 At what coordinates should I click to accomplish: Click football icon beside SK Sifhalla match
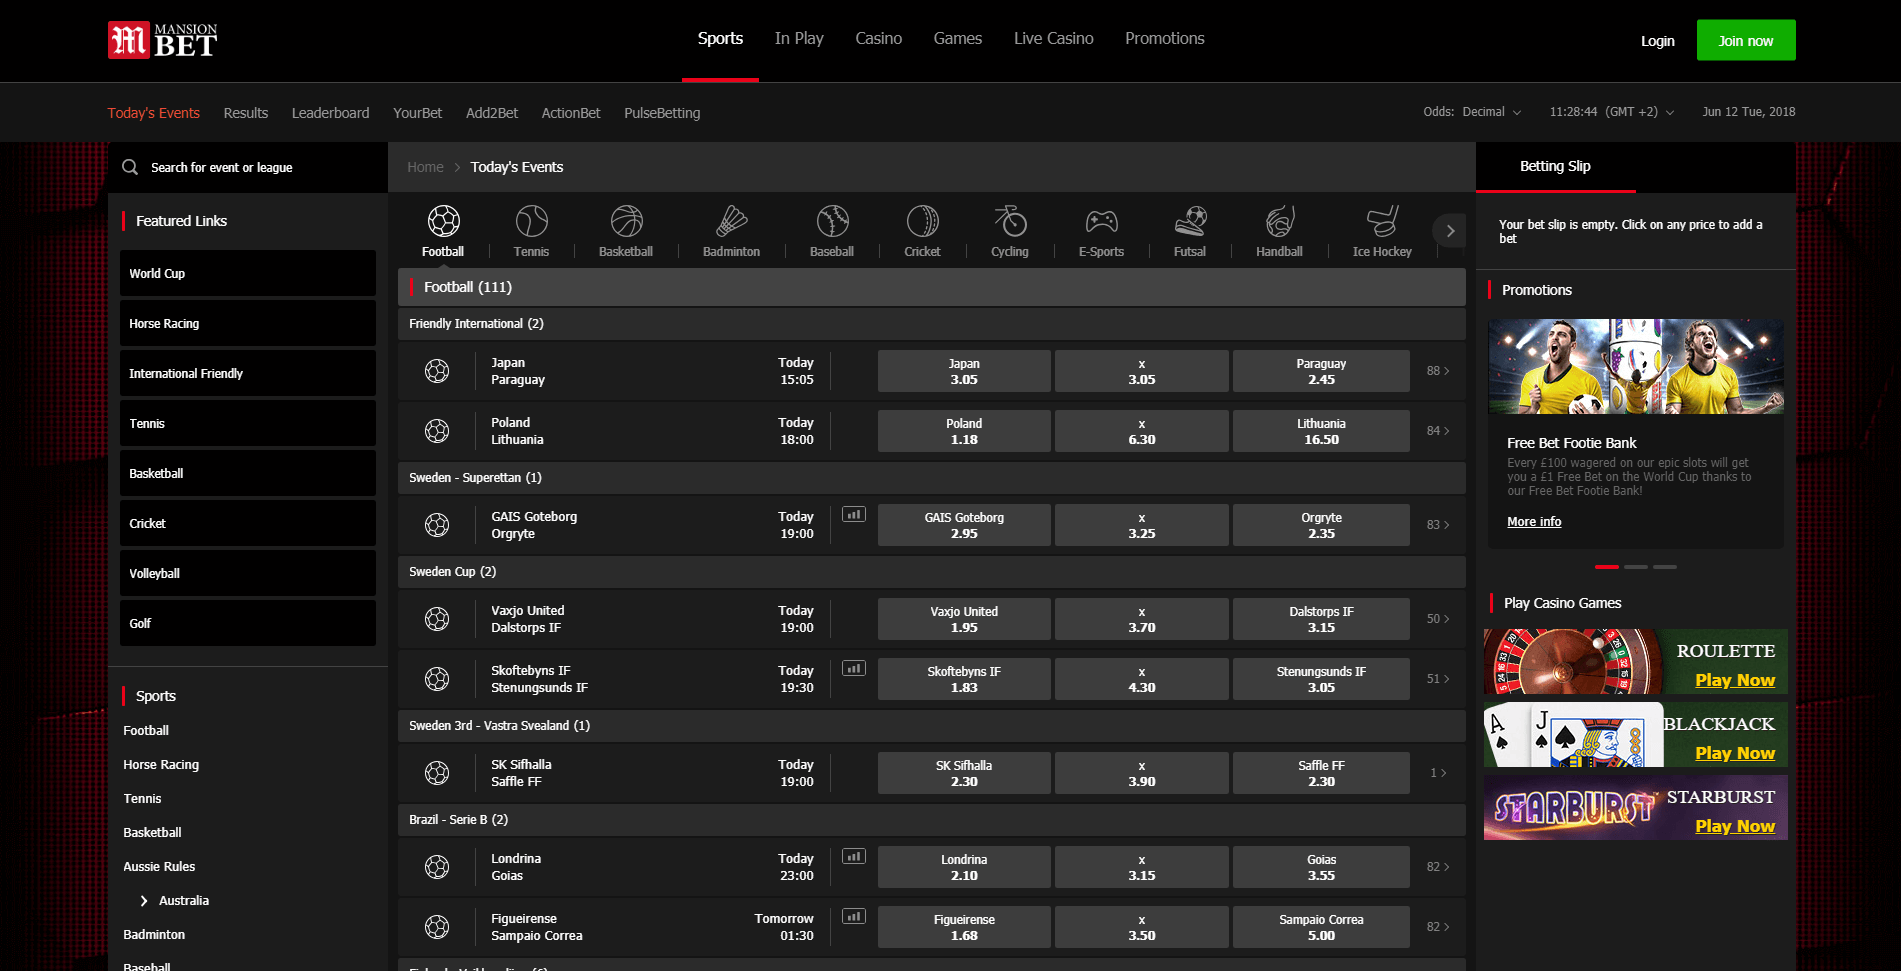437,773
